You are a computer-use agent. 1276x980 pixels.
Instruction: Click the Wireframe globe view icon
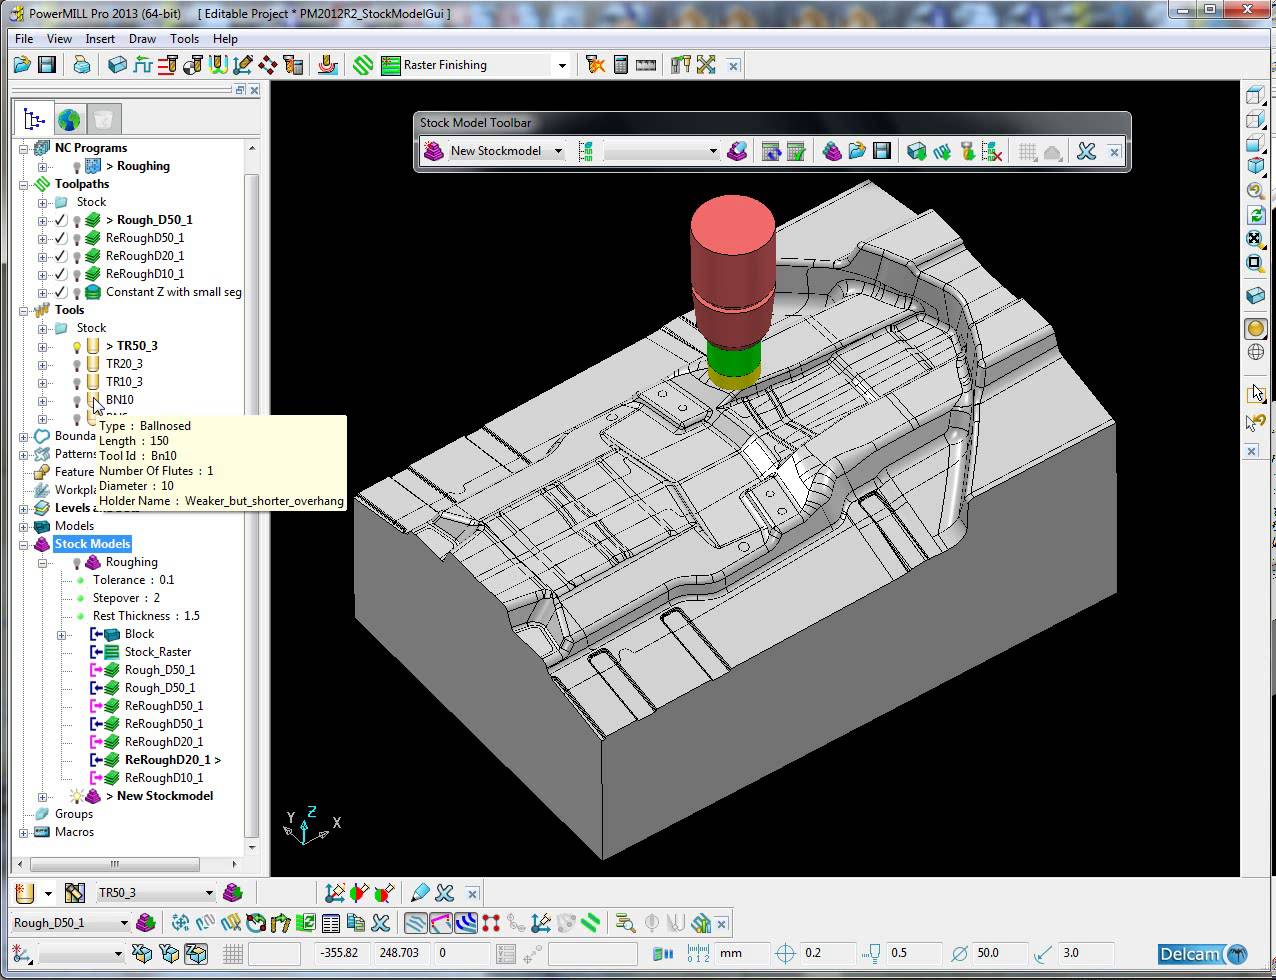click(x=1255, y=352)
